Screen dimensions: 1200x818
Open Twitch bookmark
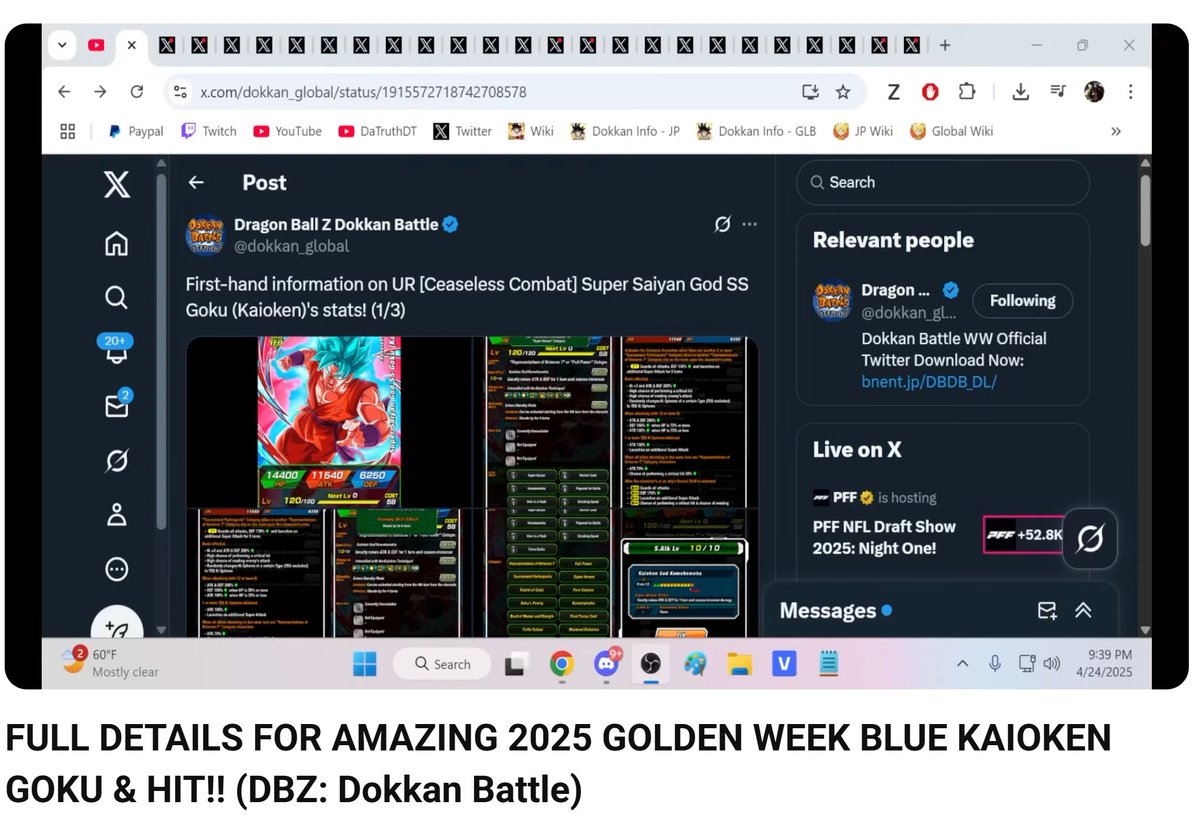pos(209,131)
